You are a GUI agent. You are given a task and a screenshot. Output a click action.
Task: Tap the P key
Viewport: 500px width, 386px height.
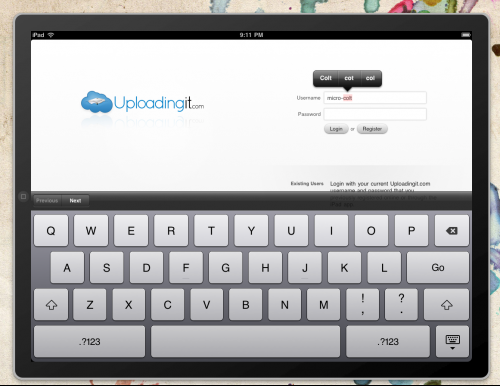[412, 231]
